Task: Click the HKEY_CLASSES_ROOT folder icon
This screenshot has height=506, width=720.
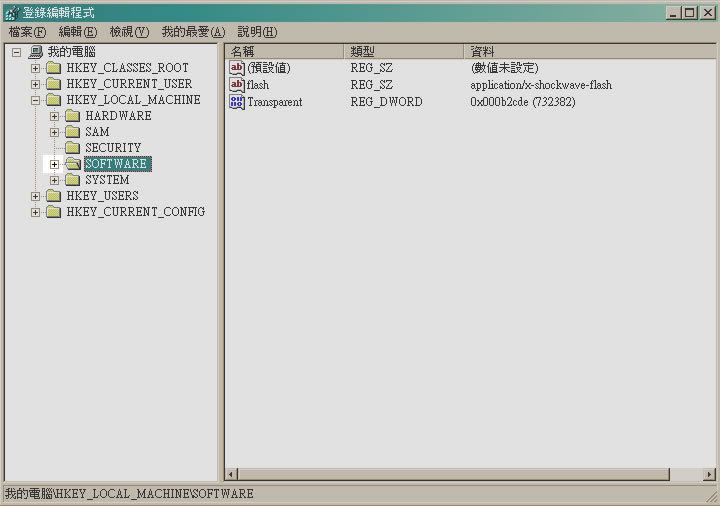Action: [x=54, y=68]
